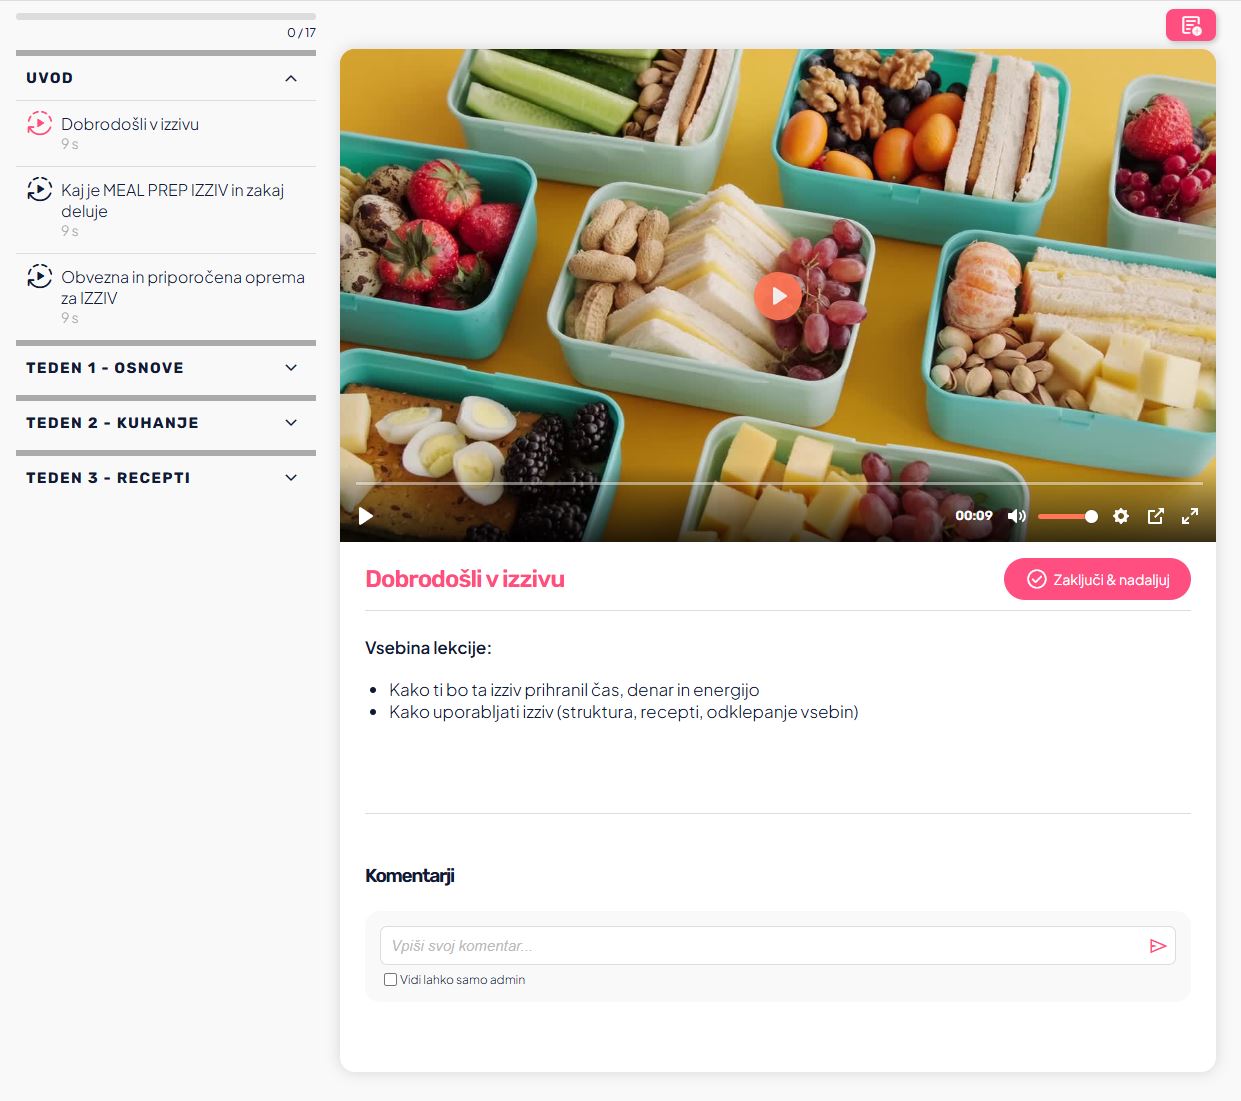Click the lesson icon beside Dobrodošli v izzivu
The image size is (1241, 1101).
(39, 124)
